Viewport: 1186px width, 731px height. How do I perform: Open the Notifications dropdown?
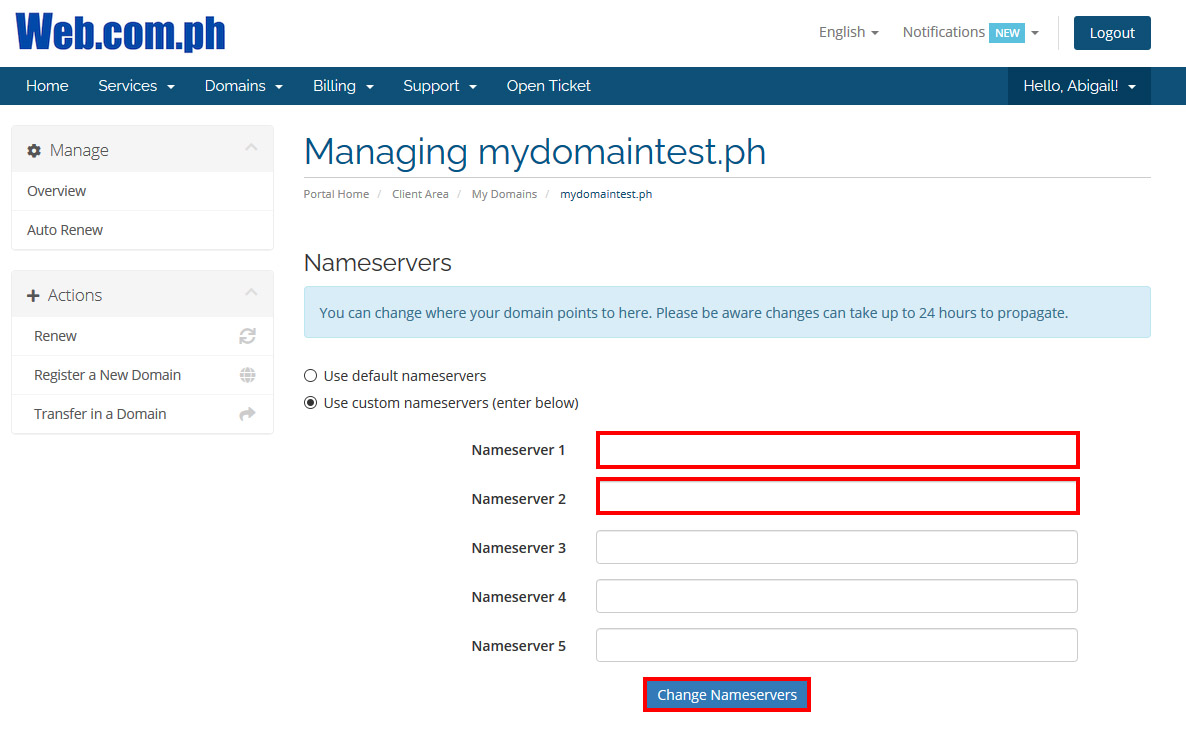971,33
